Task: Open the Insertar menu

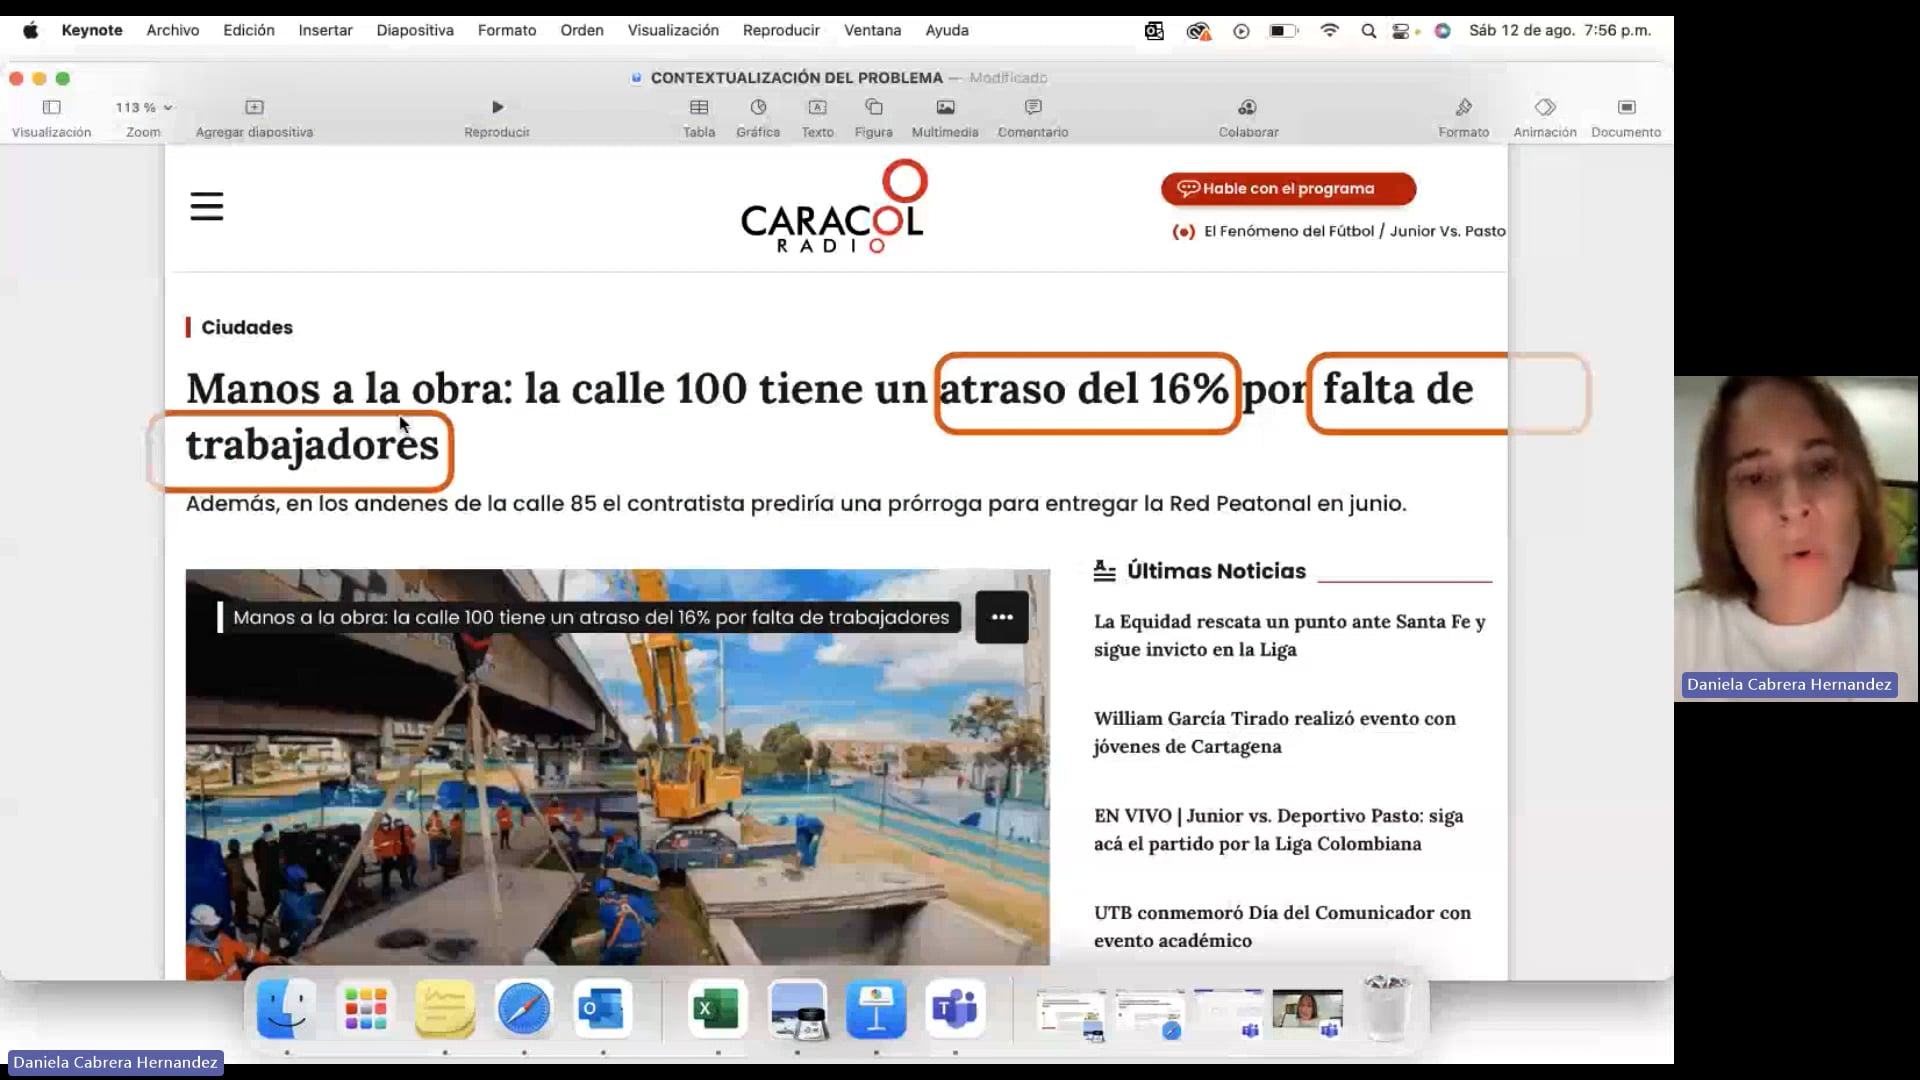Action: [325, 30]
